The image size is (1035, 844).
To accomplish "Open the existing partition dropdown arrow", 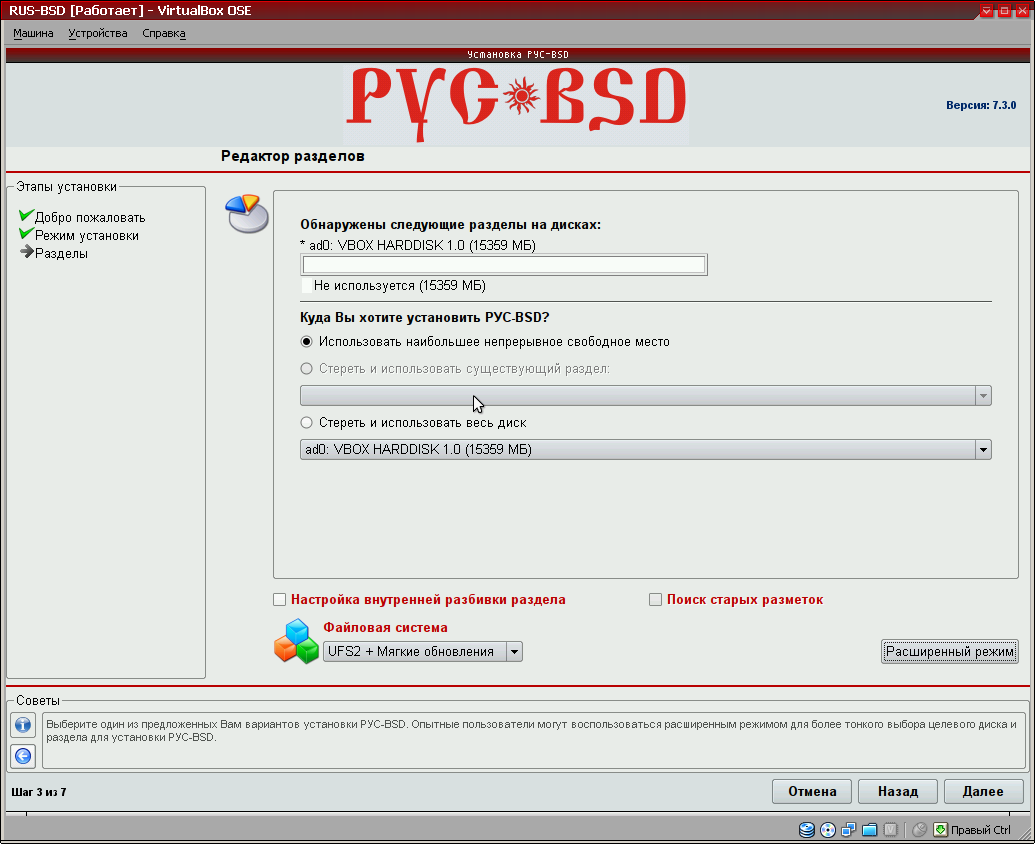I will [x=983, y=396].
